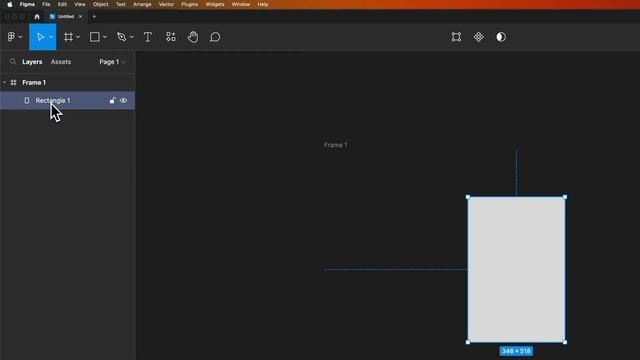Click the search icon in Layers panel
640x360 pixels.
[x=13, y=62]
